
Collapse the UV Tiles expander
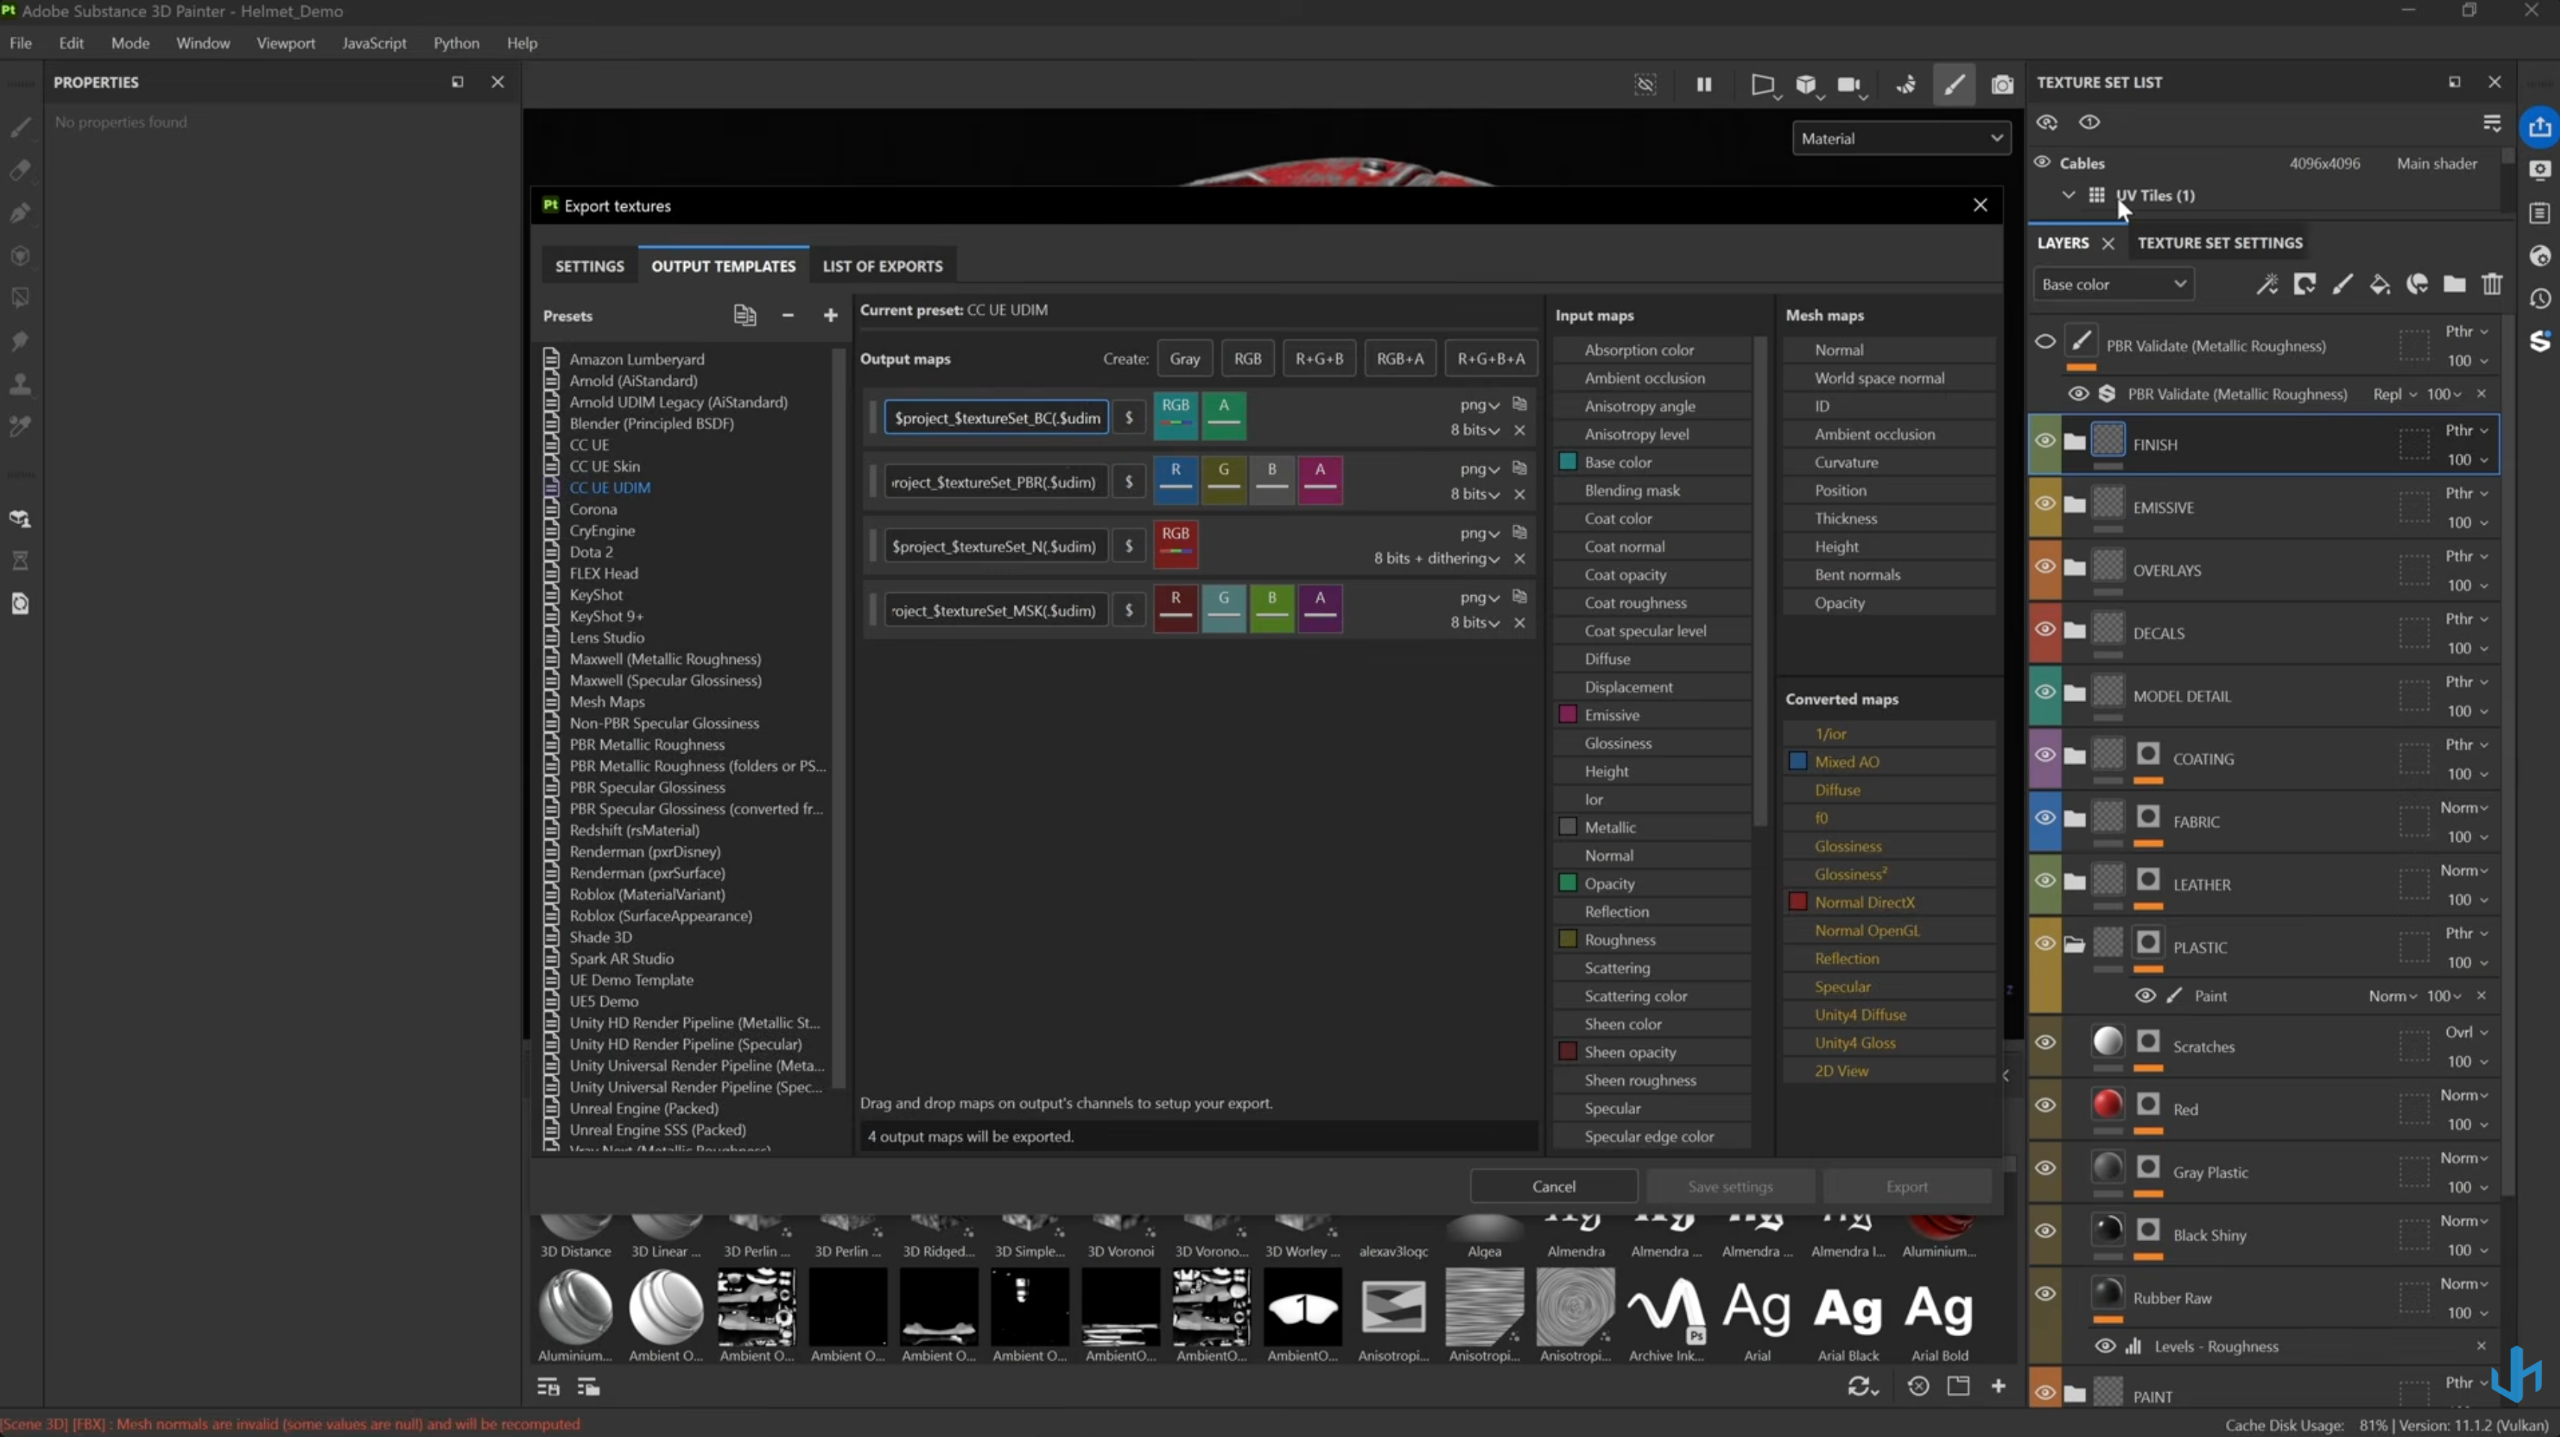click(2068, 195)
